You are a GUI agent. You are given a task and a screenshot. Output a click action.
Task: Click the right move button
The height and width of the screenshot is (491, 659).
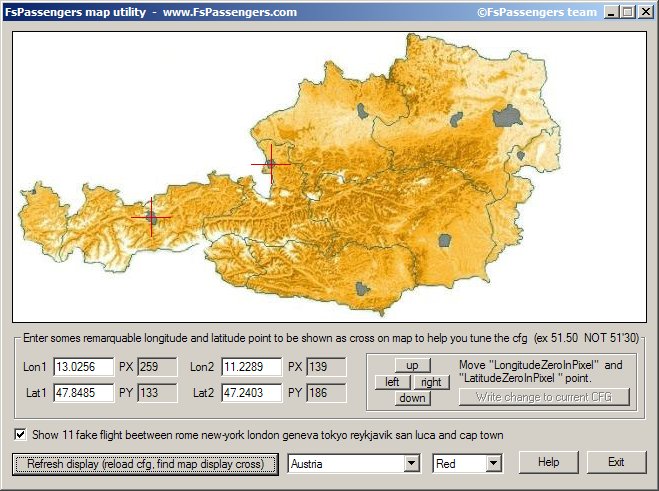pyautogui.click(x=431, y=382)
